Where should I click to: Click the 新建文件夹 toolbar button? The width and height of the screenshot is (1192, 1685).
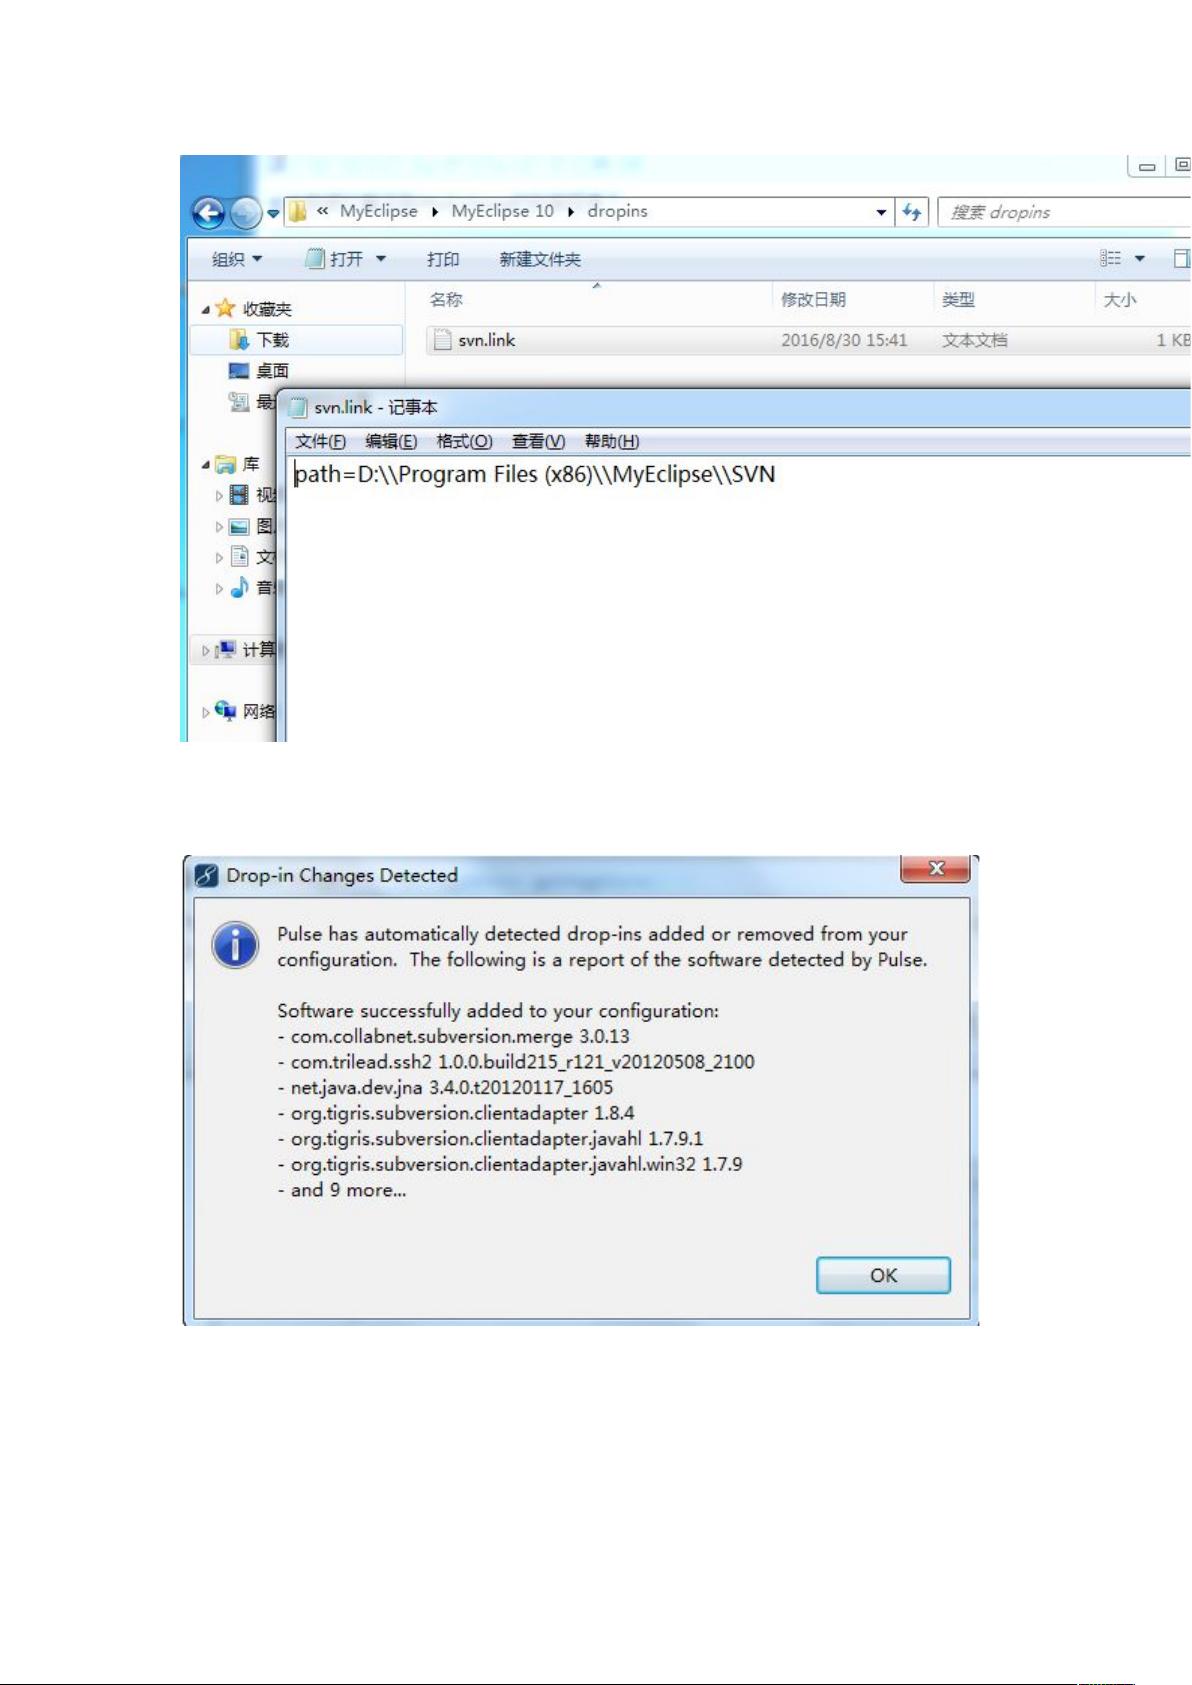[x=540, y=259]
